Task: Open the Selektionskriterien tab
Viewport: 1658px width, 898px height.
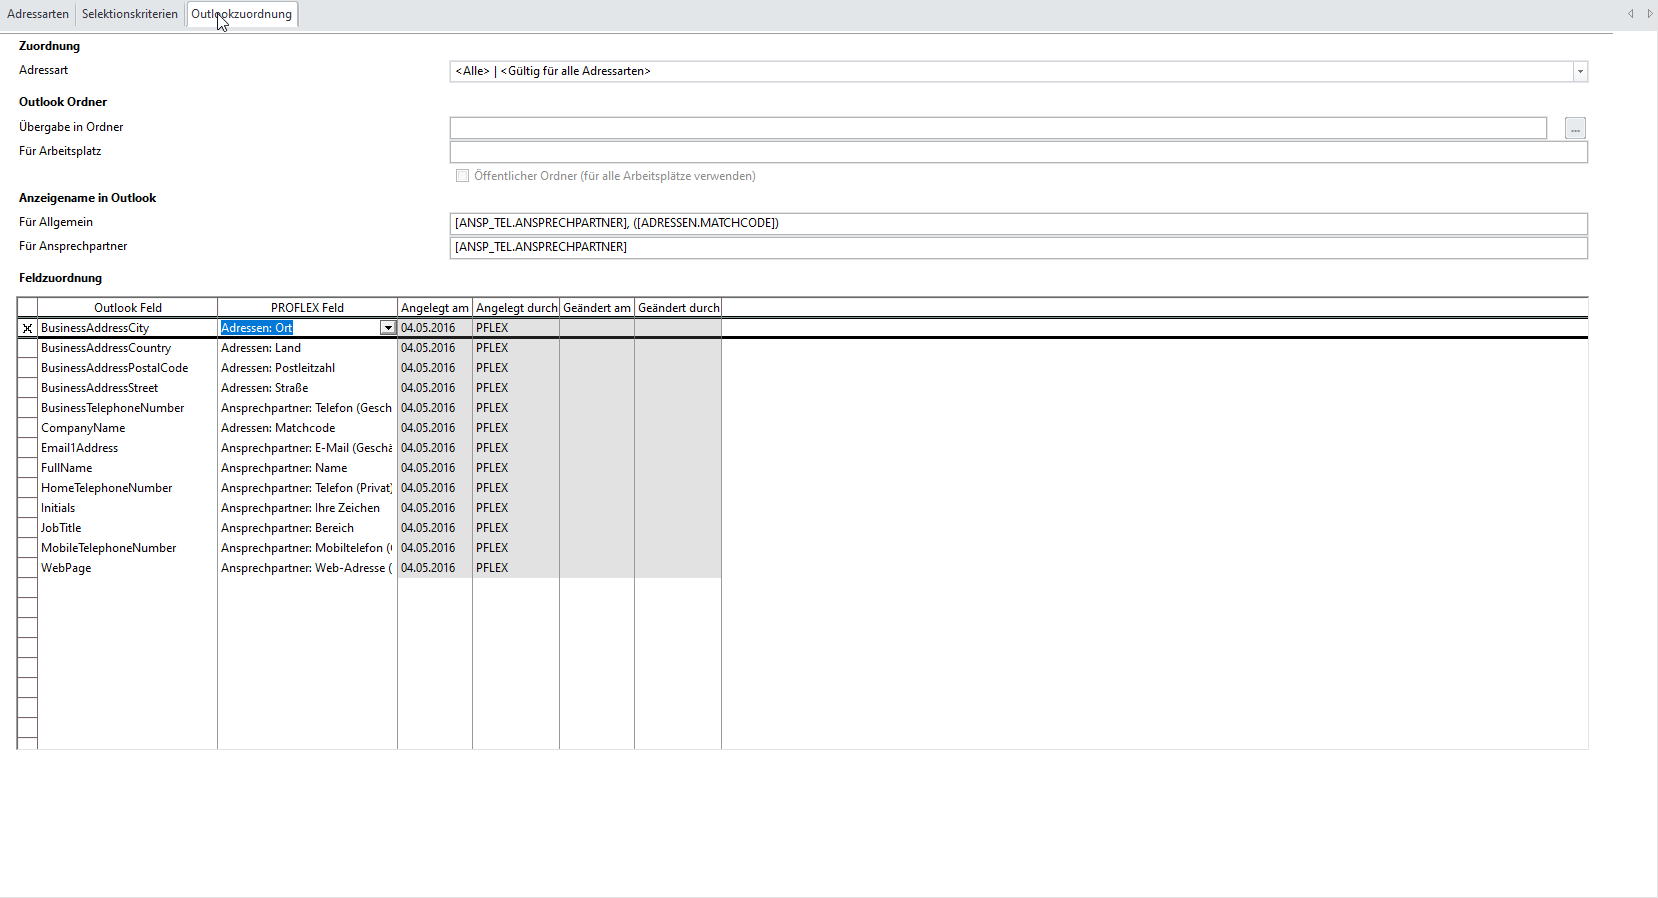Action: pos(130,14)
